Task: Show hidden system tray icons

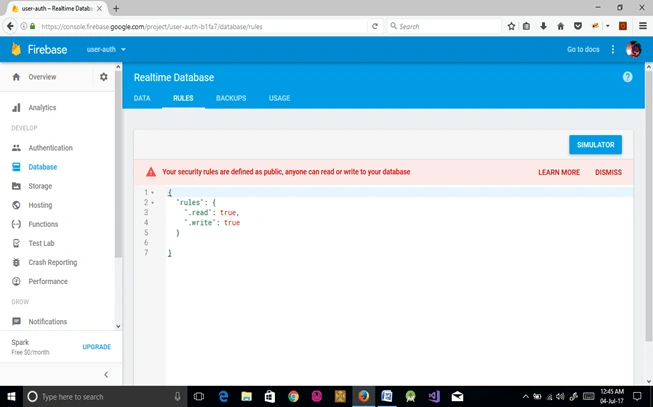Action: tap(526, 397)
